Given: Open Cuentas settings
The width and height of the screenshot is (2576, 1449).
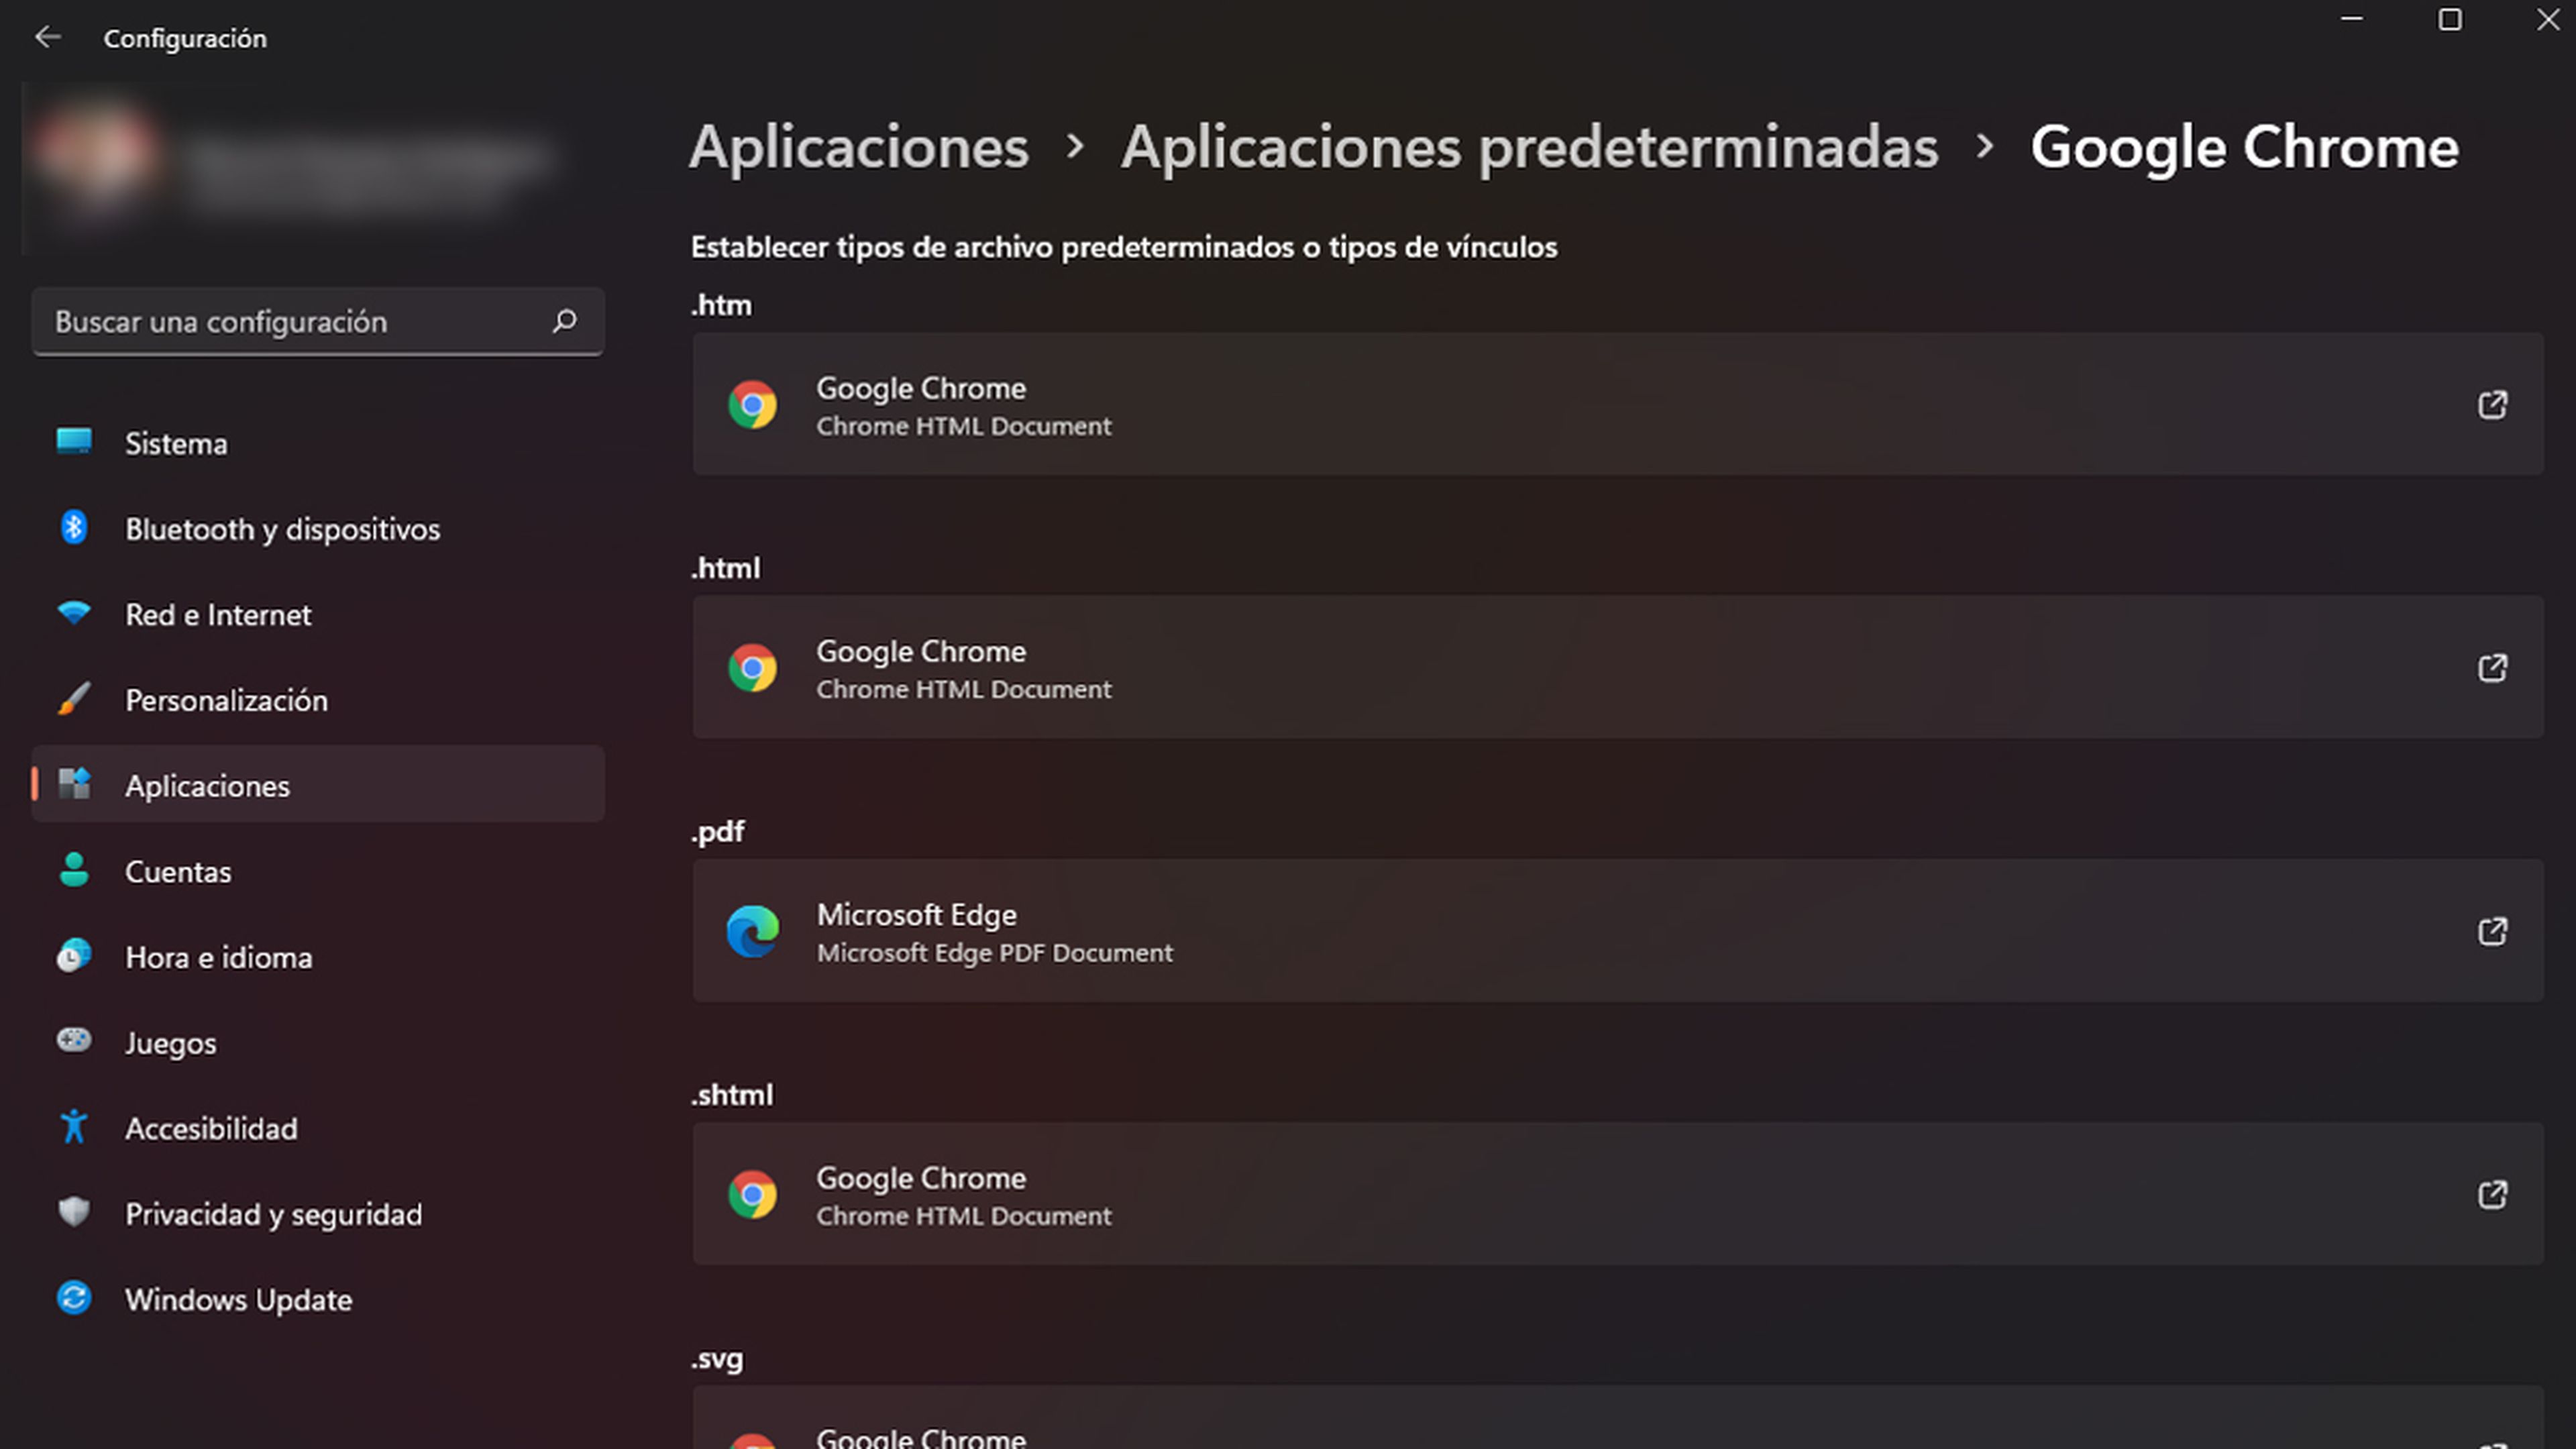Looking at the screenshot, I should click(x=318, y=871).
